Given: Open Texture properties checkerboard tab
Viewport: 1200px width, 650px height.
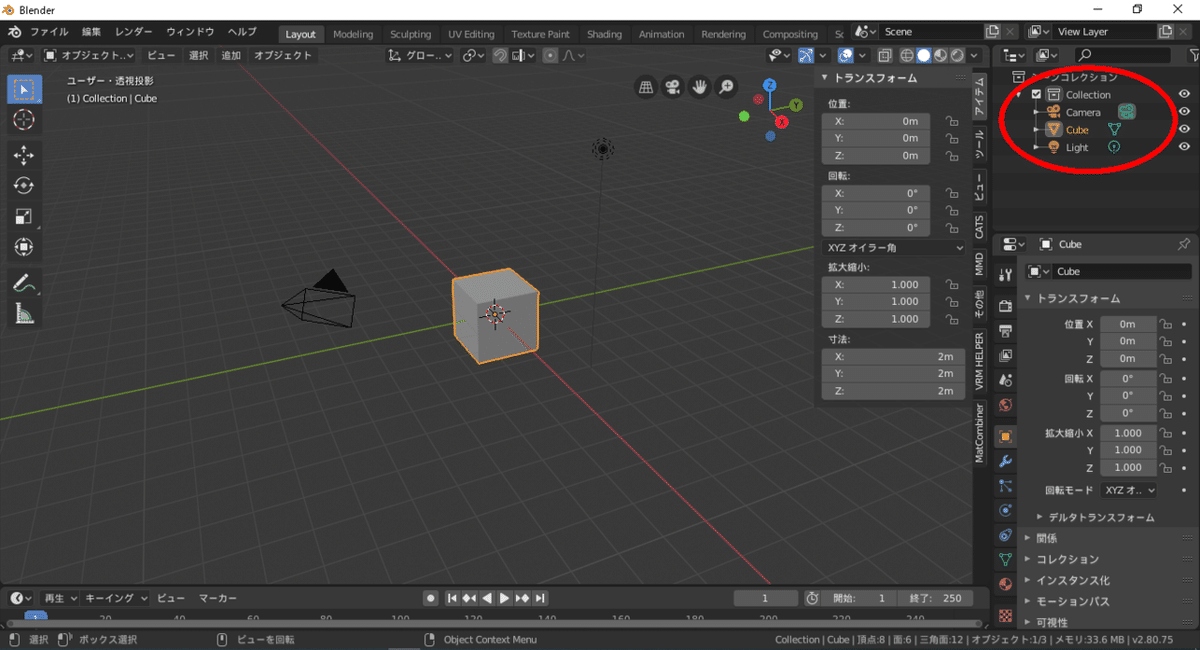Looking at the screenshot, I should [x=1005, y=614].
